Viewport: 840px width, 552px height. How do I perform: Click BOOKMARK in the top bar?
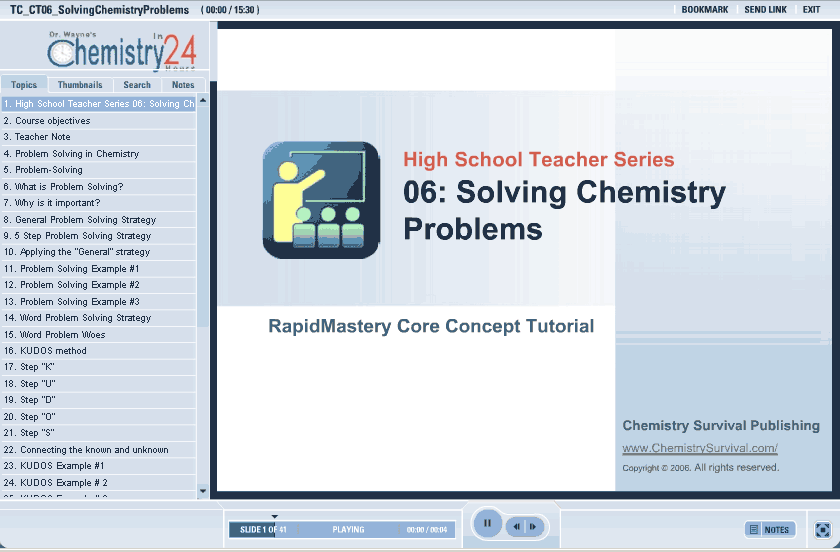(704, 9)
